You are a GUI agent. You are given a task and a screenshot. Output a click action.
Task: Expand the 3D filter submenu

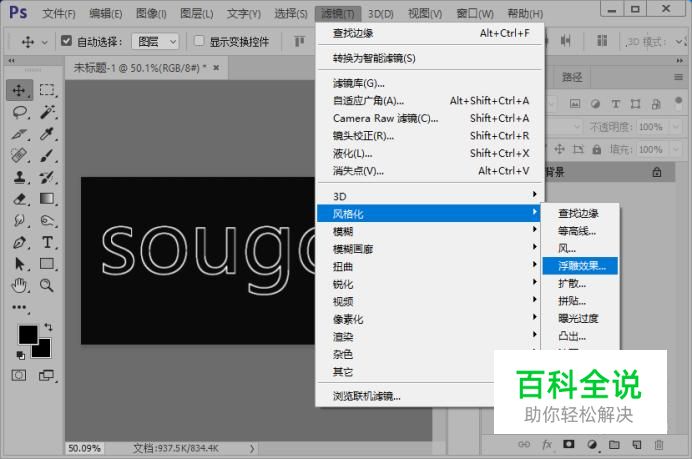pyautogui.click(x=429, y=196)
